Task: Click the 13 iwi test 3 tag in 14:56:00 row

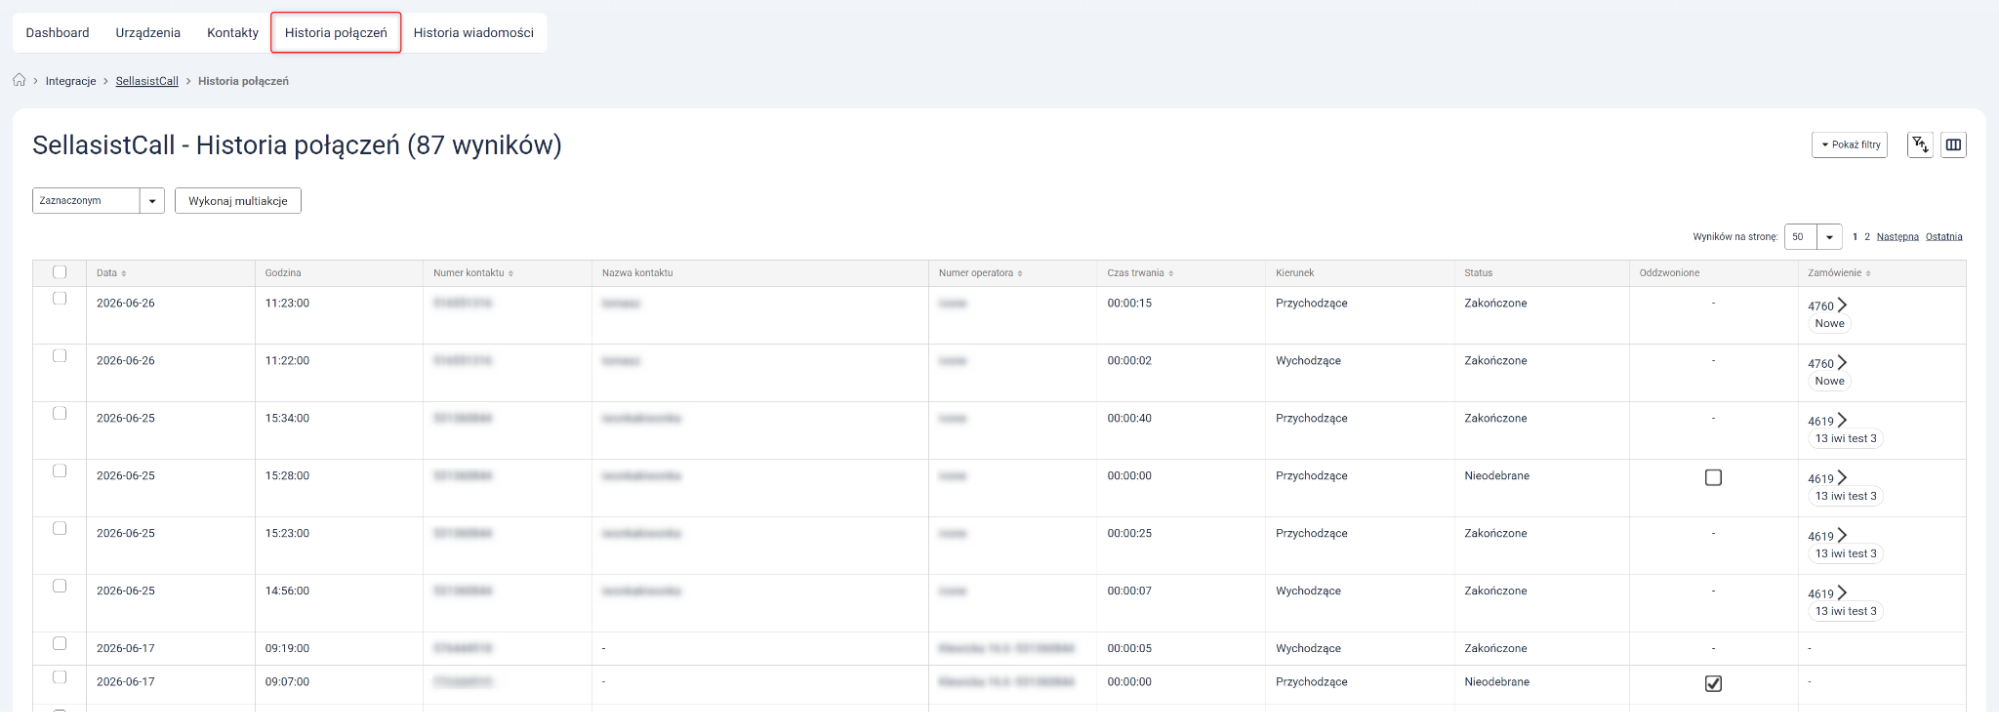Action: coord(1845,611)
